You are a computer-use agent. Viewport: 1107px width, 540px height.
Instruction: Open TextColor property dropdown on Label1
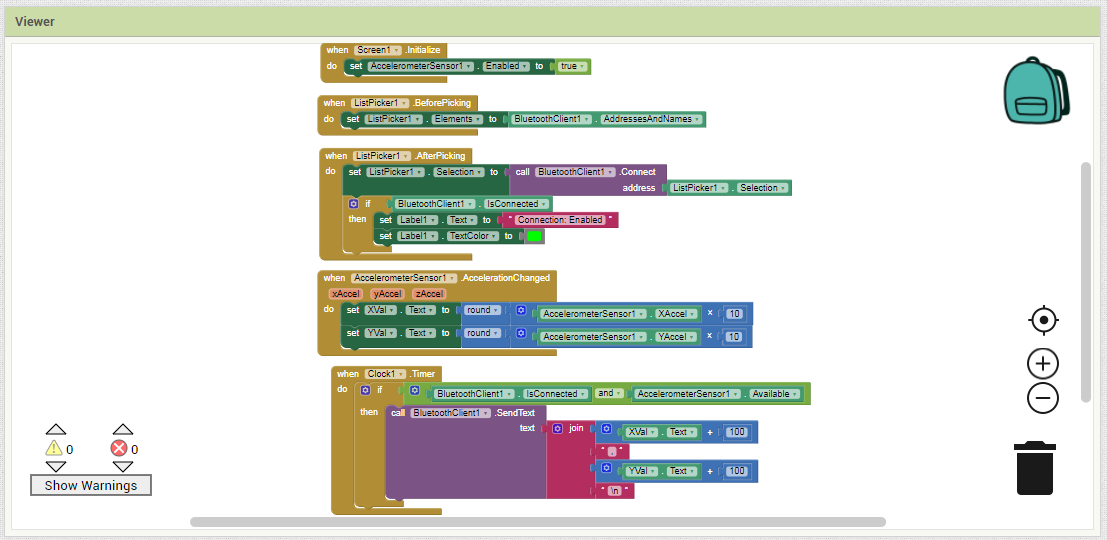pyautogui.click(x=473, y=236)
